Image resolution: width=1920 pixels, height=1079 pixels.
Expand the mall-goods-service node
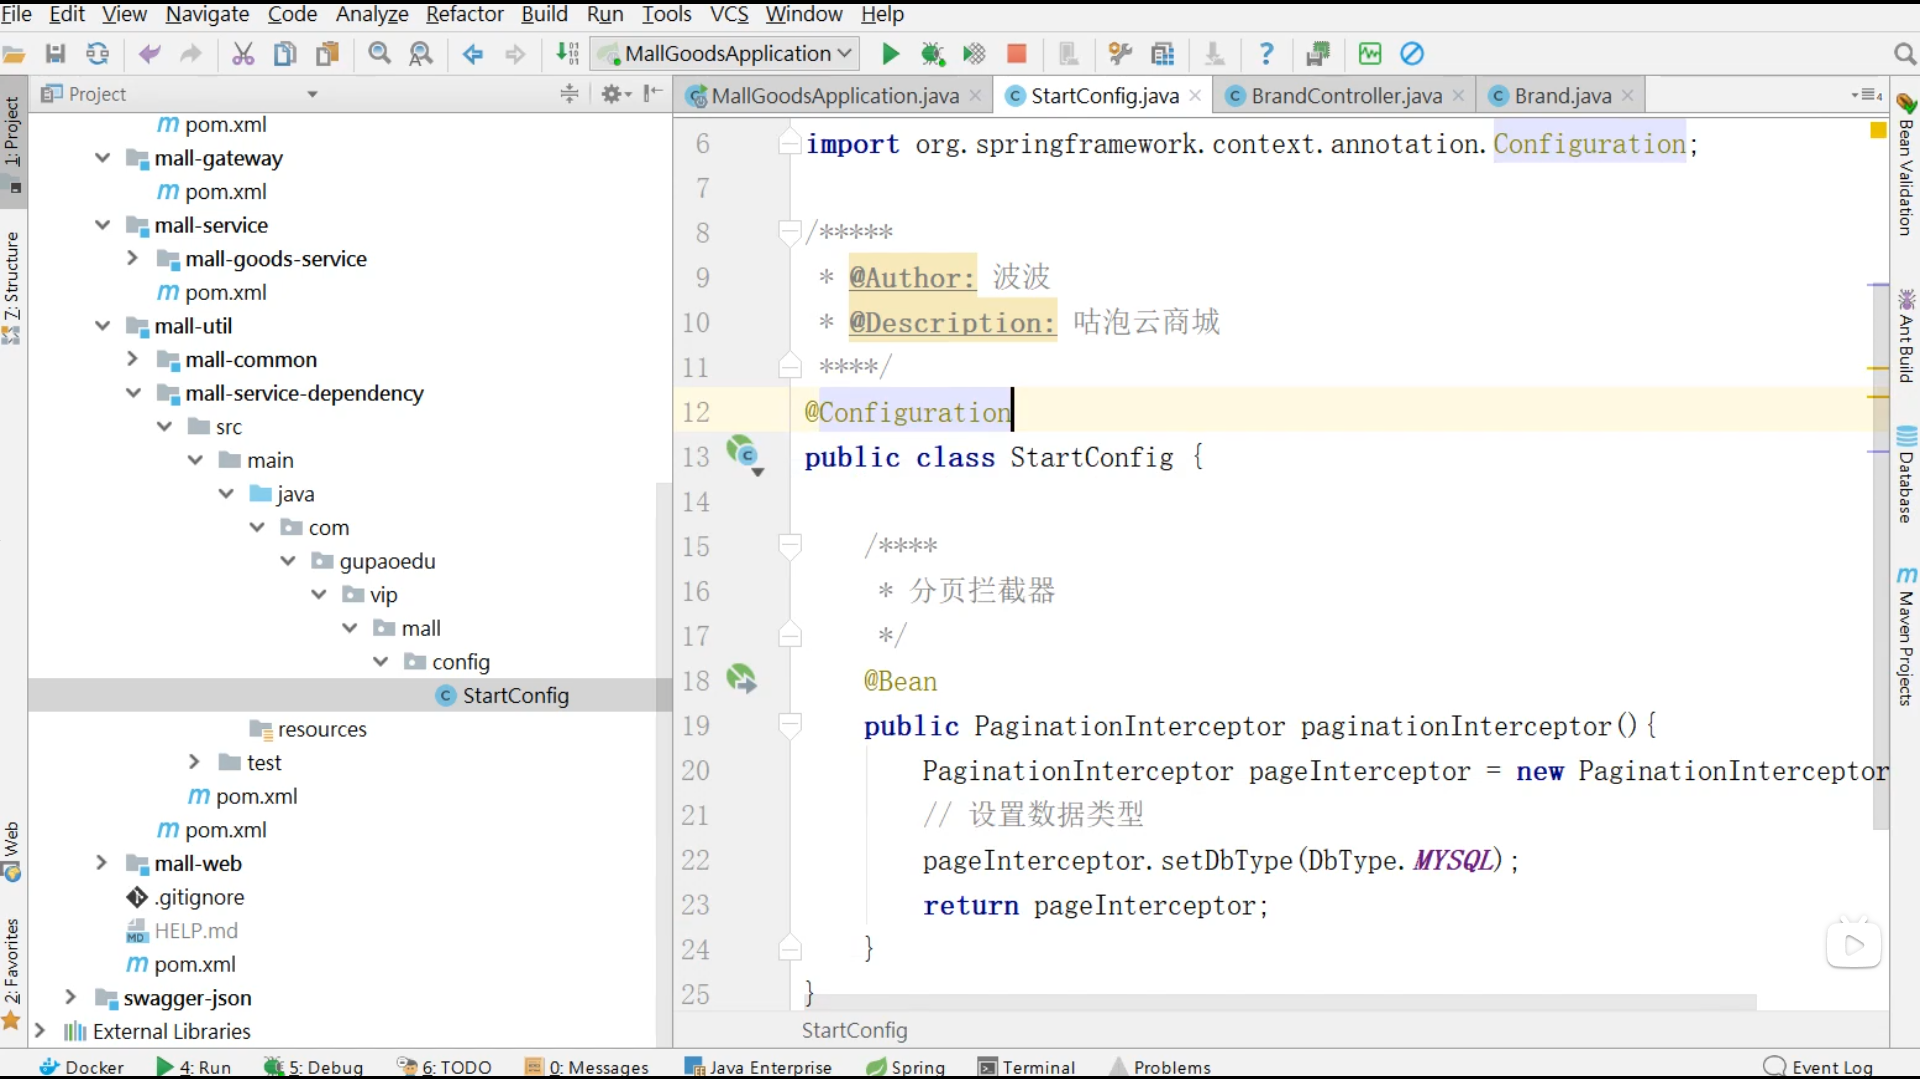pyautogui.click(x=133, y=258)
